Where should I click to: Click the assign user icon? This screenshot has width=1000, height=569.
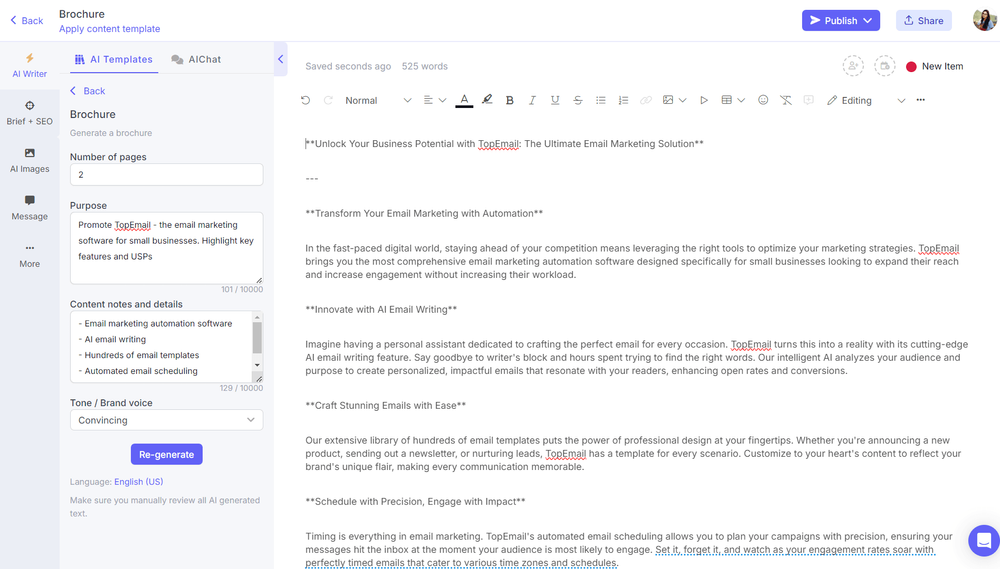coord(853,66)
